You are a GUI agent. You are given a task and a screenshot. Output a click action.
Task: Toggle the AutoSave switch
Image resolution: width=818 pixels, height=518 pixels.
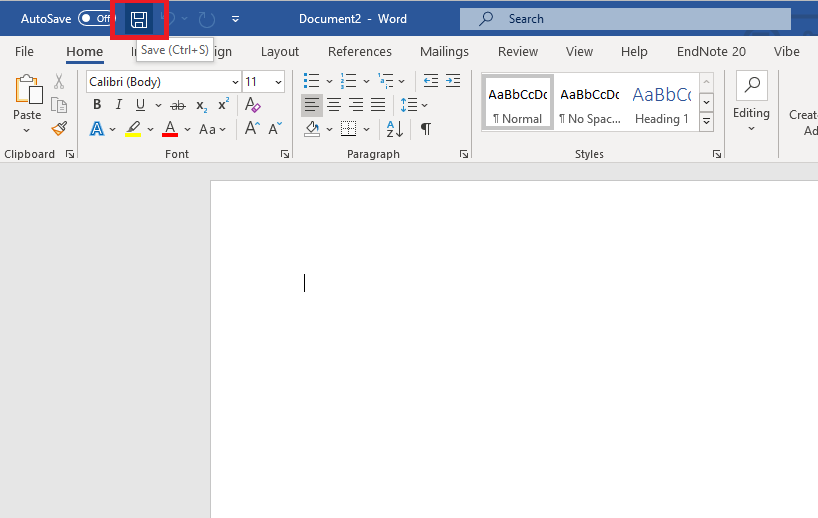point(95,19)
